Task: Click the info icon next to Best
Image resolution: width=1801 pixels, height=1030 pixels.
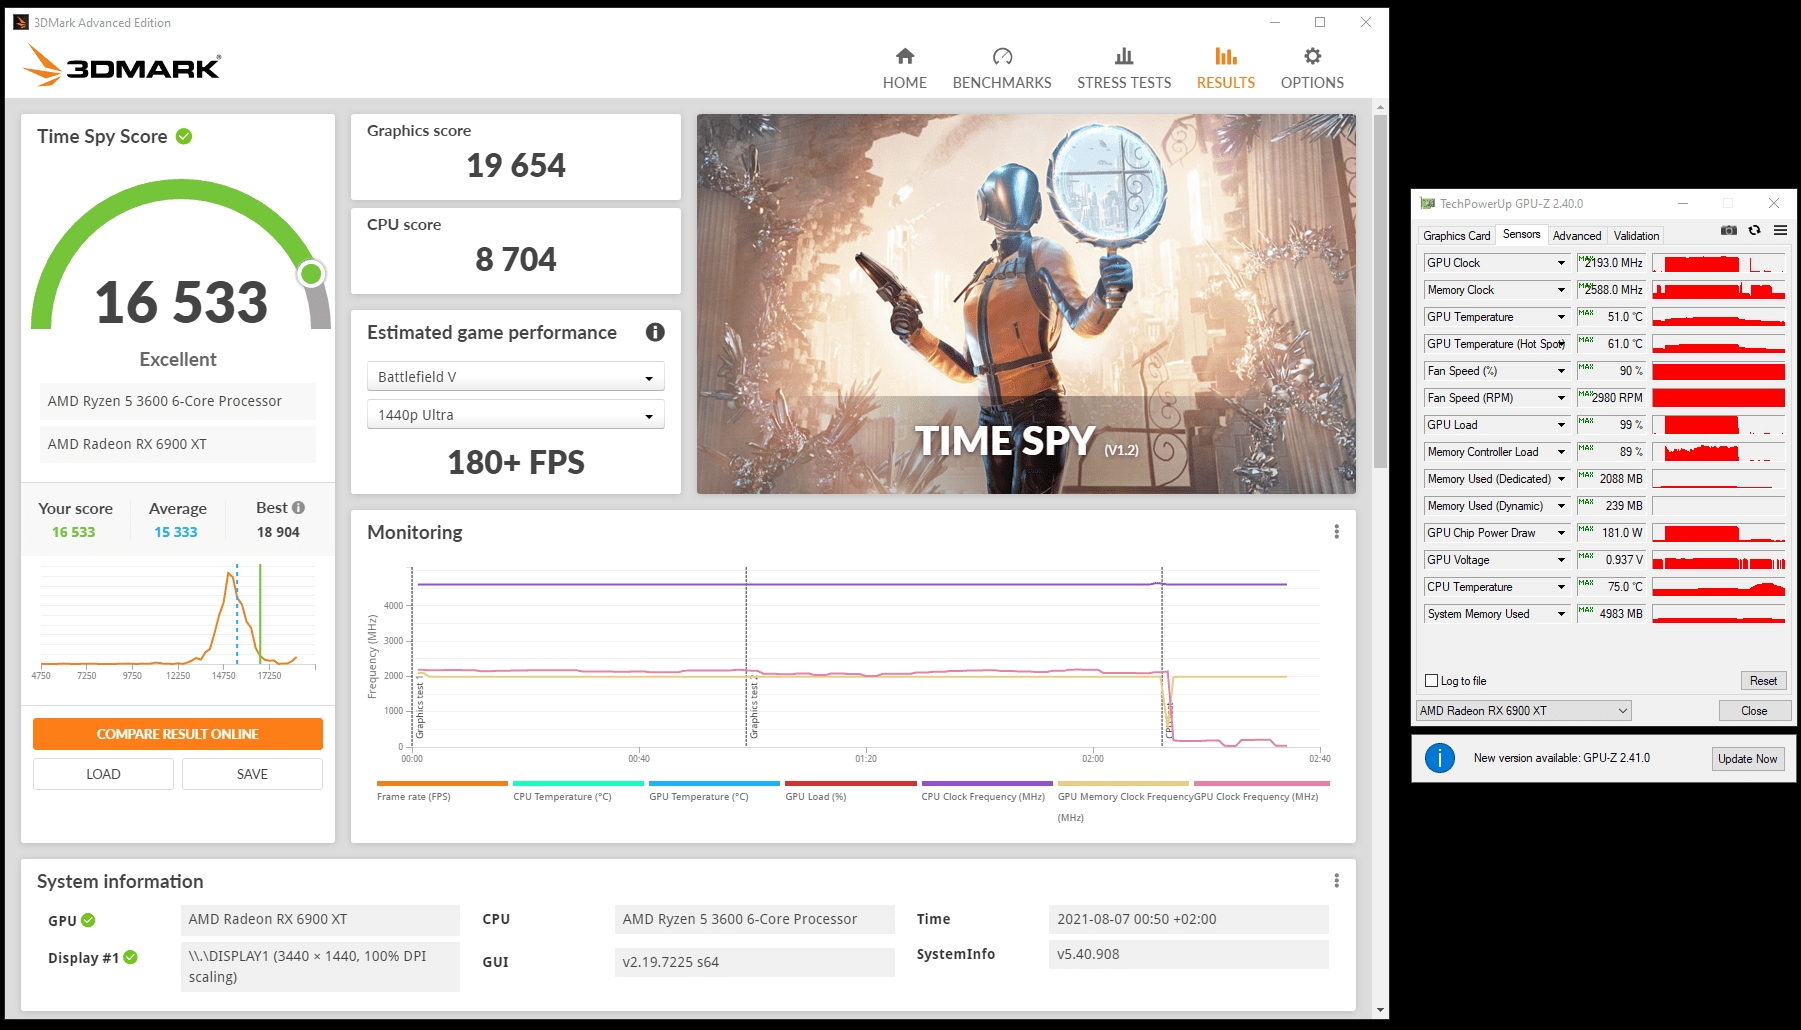Action: click(298, 507)
